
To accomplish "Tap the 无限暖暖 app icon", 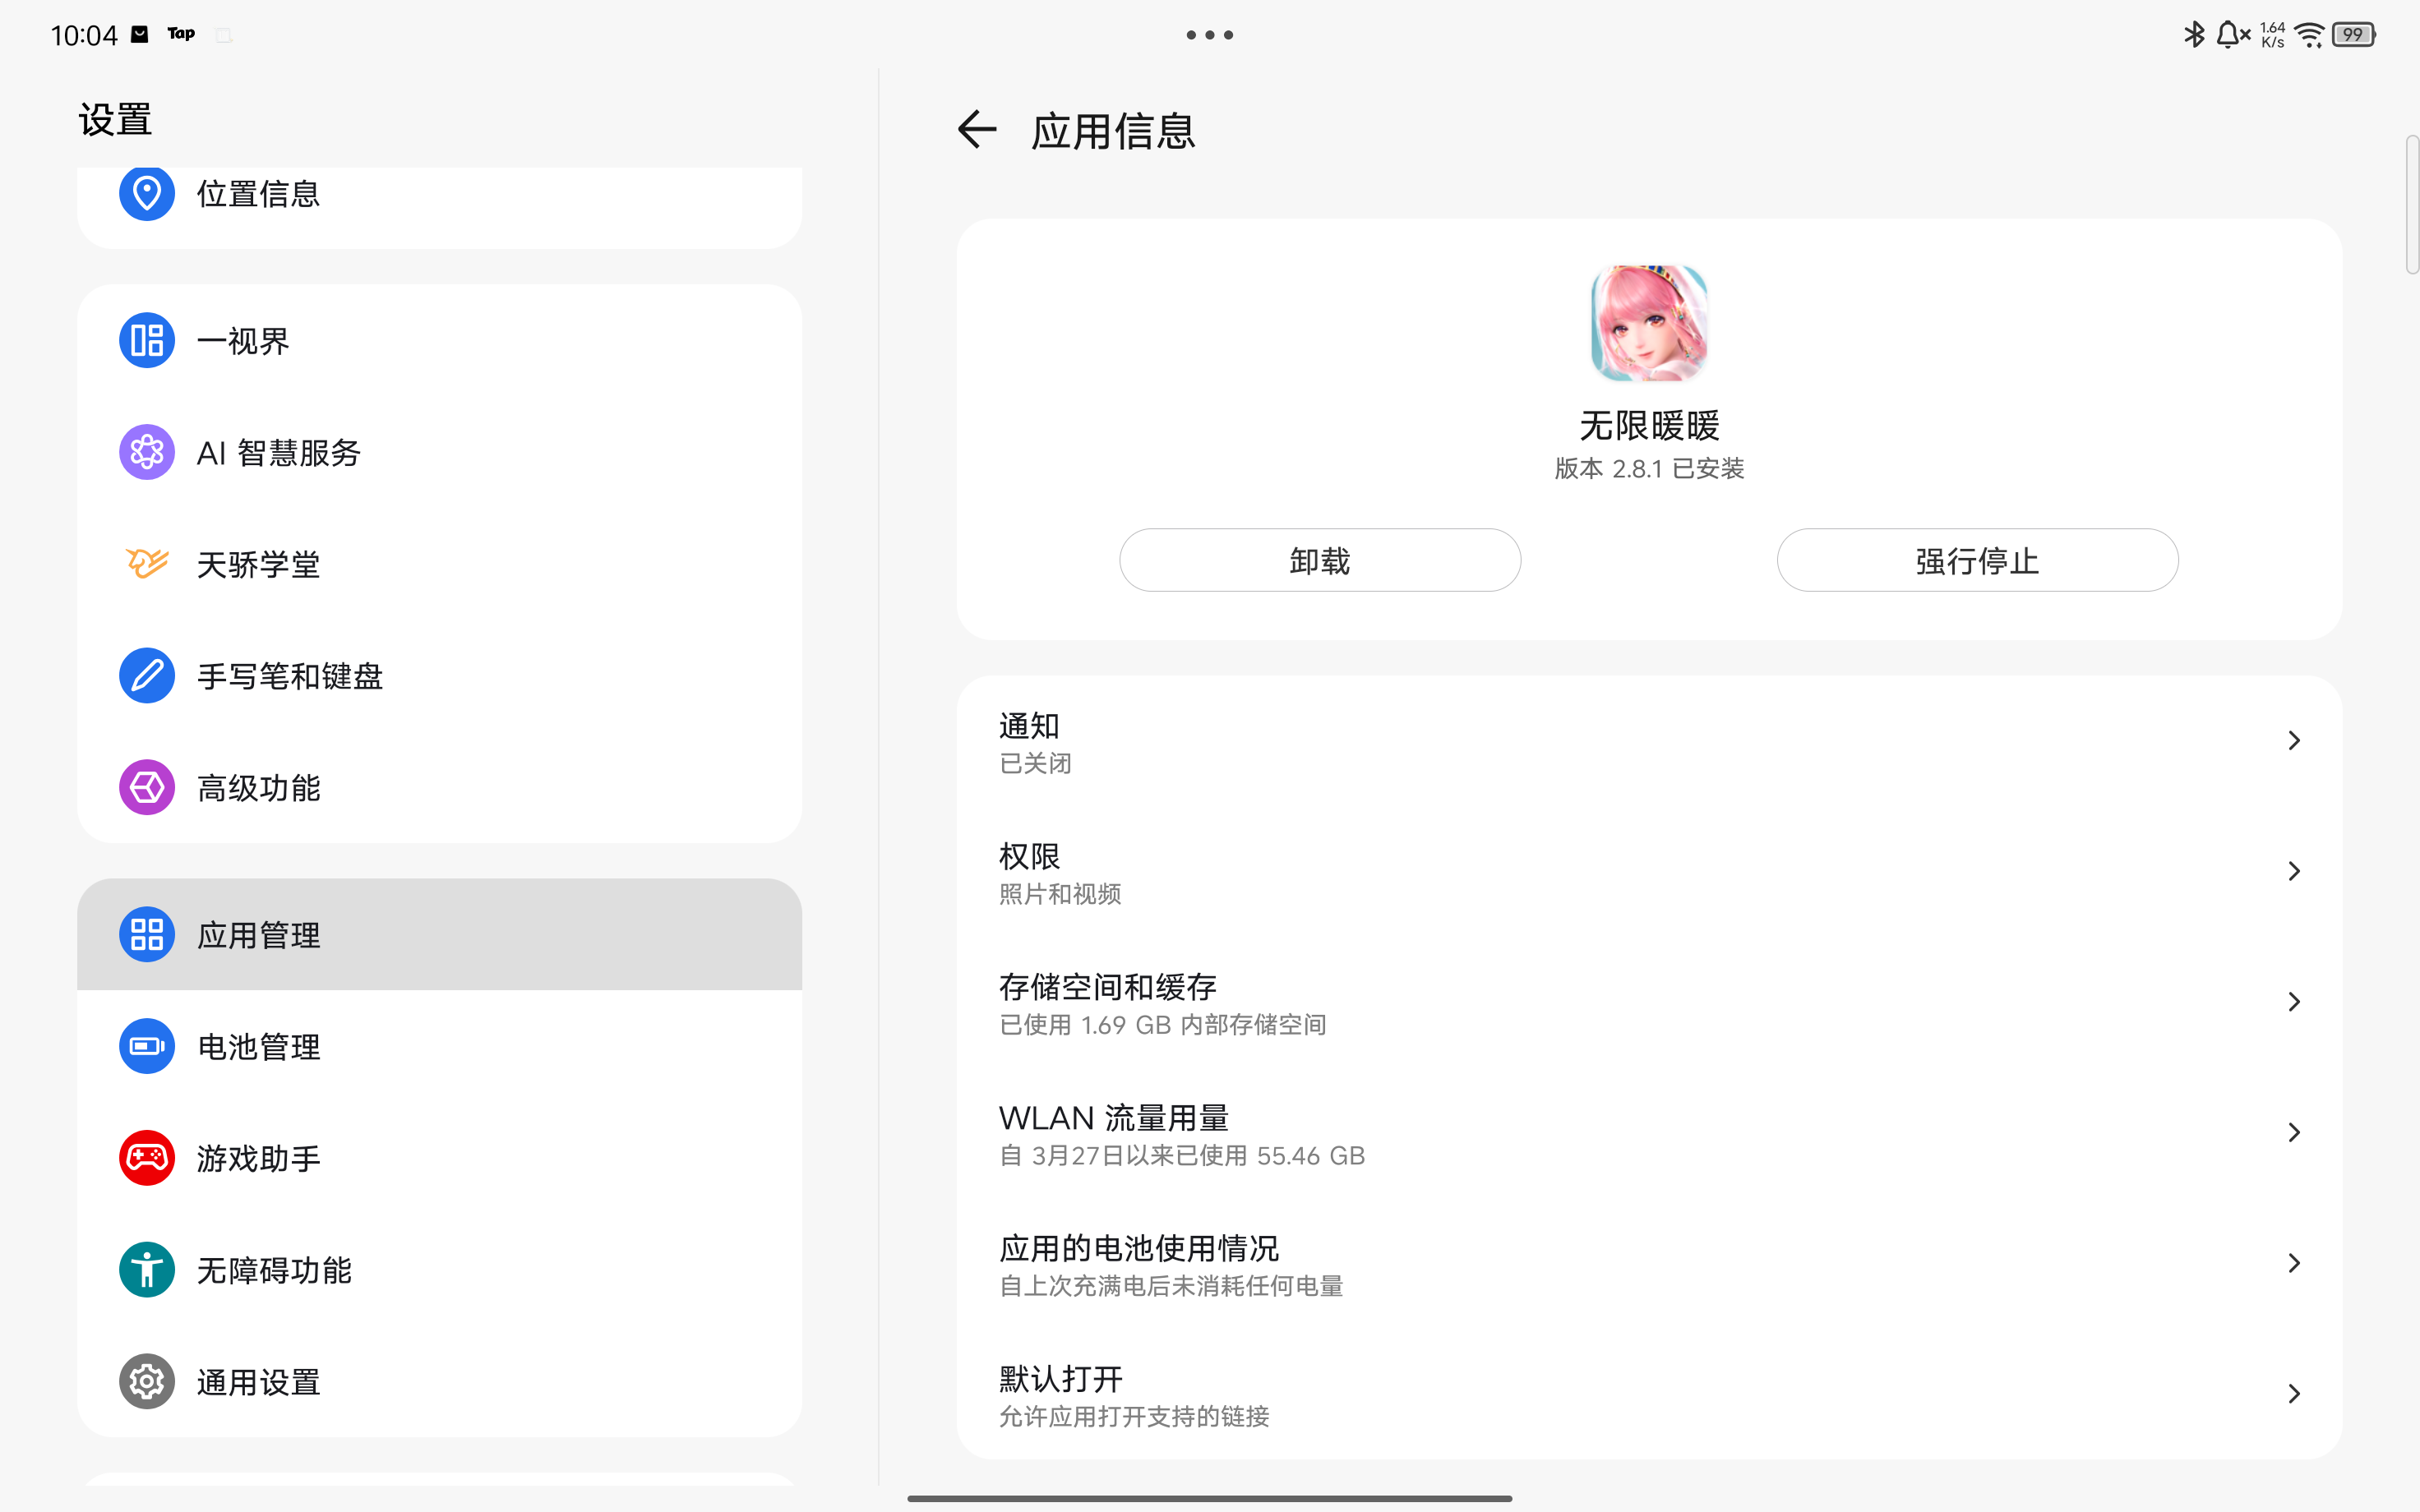I will (1649, 323).
